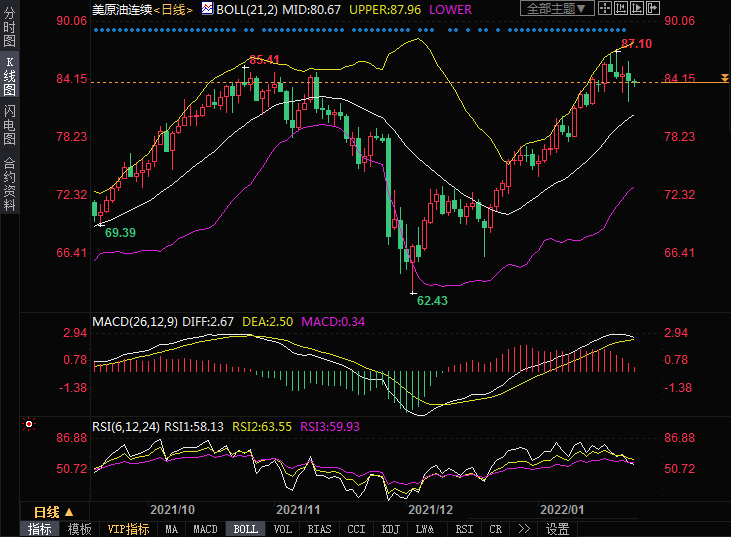
Task: Toggle the MACD indicator button
Action: [205, 529]
